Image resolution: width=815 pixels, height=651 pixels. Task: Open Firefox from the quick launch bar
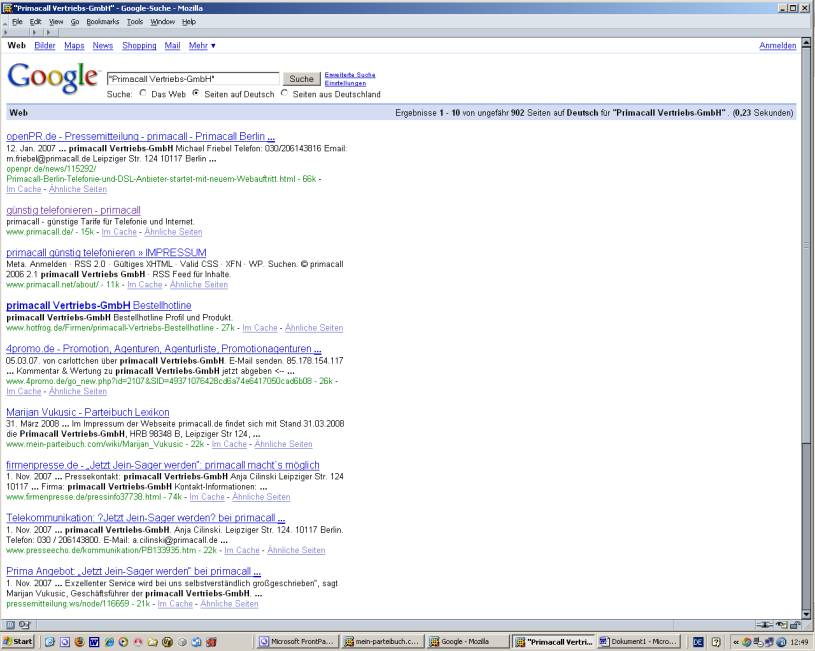[x=80, y=641]
